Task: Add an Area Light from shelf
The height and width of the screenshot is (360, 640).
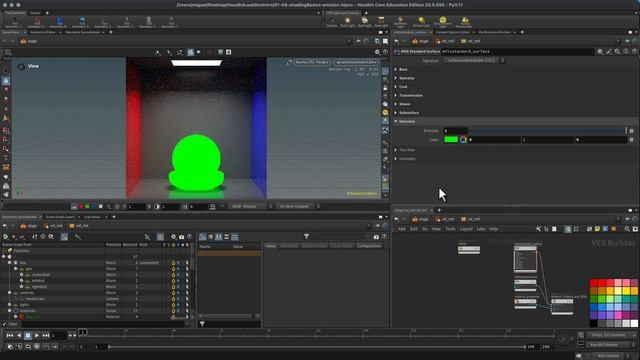Action: (381, 22)
